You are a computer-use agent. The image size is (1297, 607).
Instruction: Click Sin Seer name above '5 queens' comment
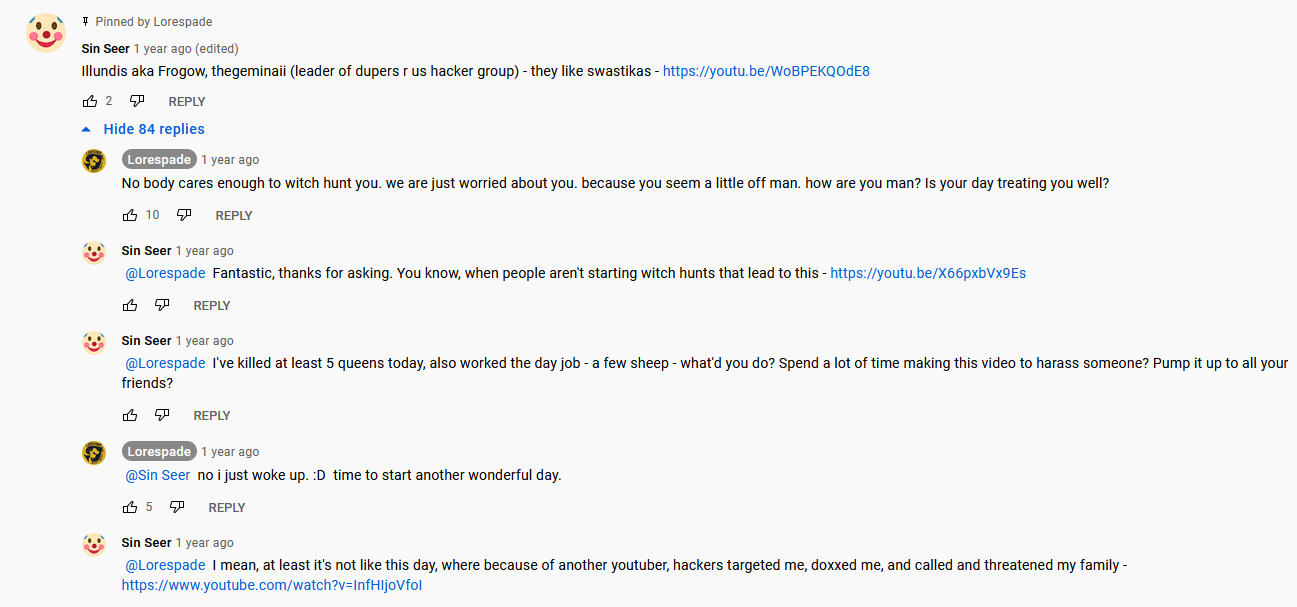tap(146, 341)
